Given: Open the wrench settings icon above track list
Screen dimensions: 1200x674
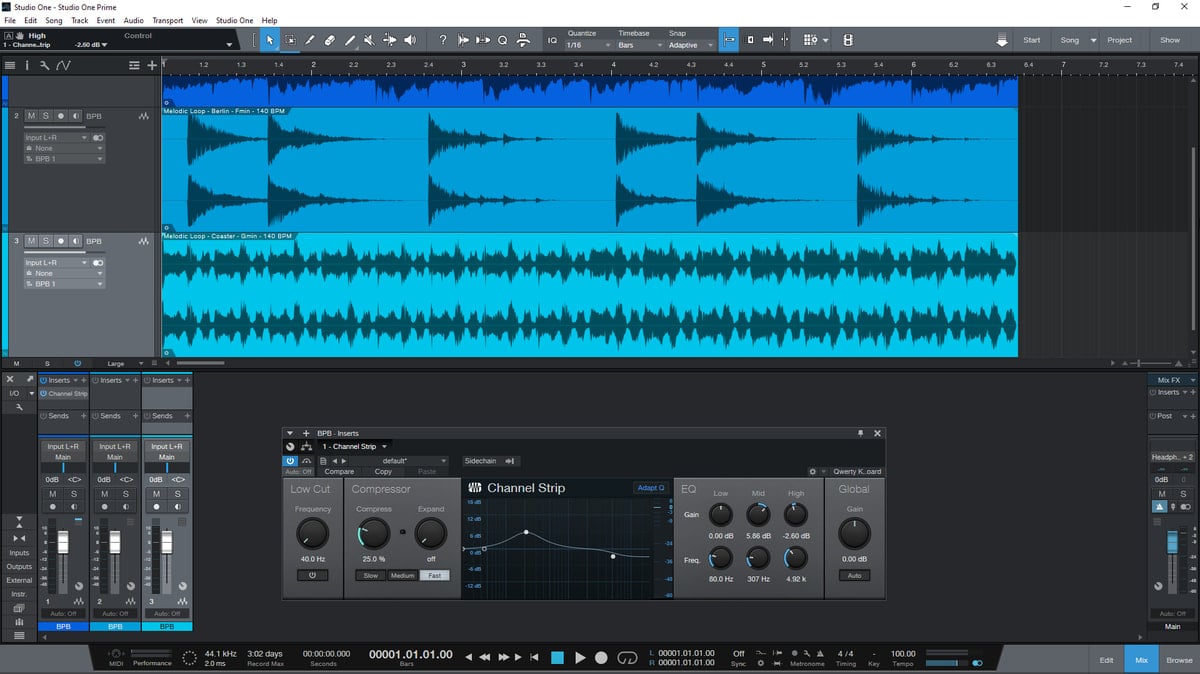Looking at the screenshot, I should (45, 65).
